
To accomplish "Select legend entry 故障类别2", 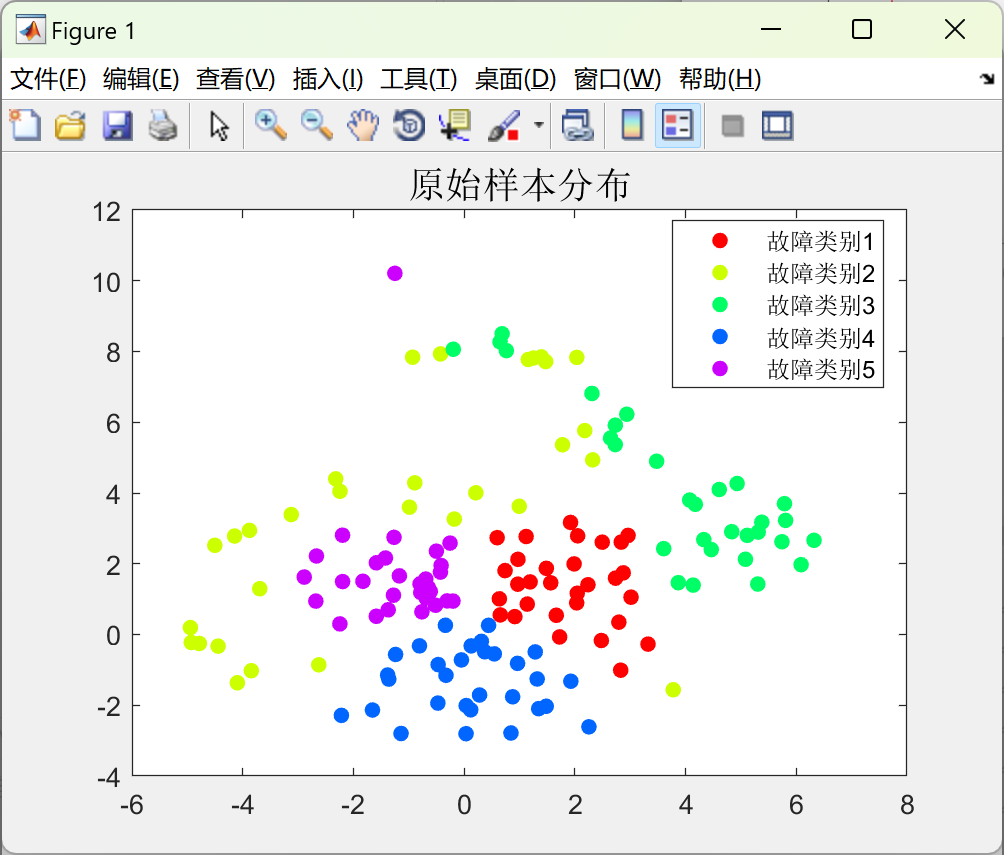I will pos(821,273).
